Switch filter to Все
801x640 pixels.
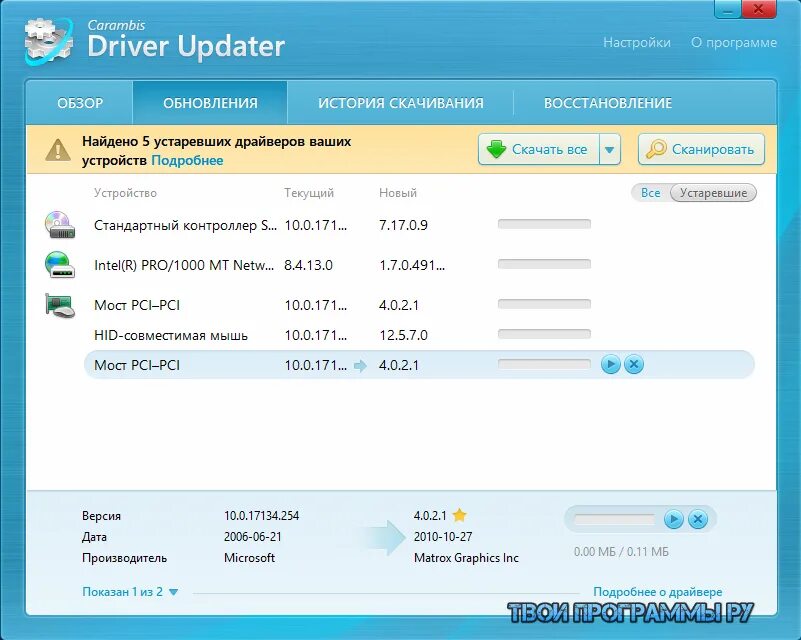(650, 193)
